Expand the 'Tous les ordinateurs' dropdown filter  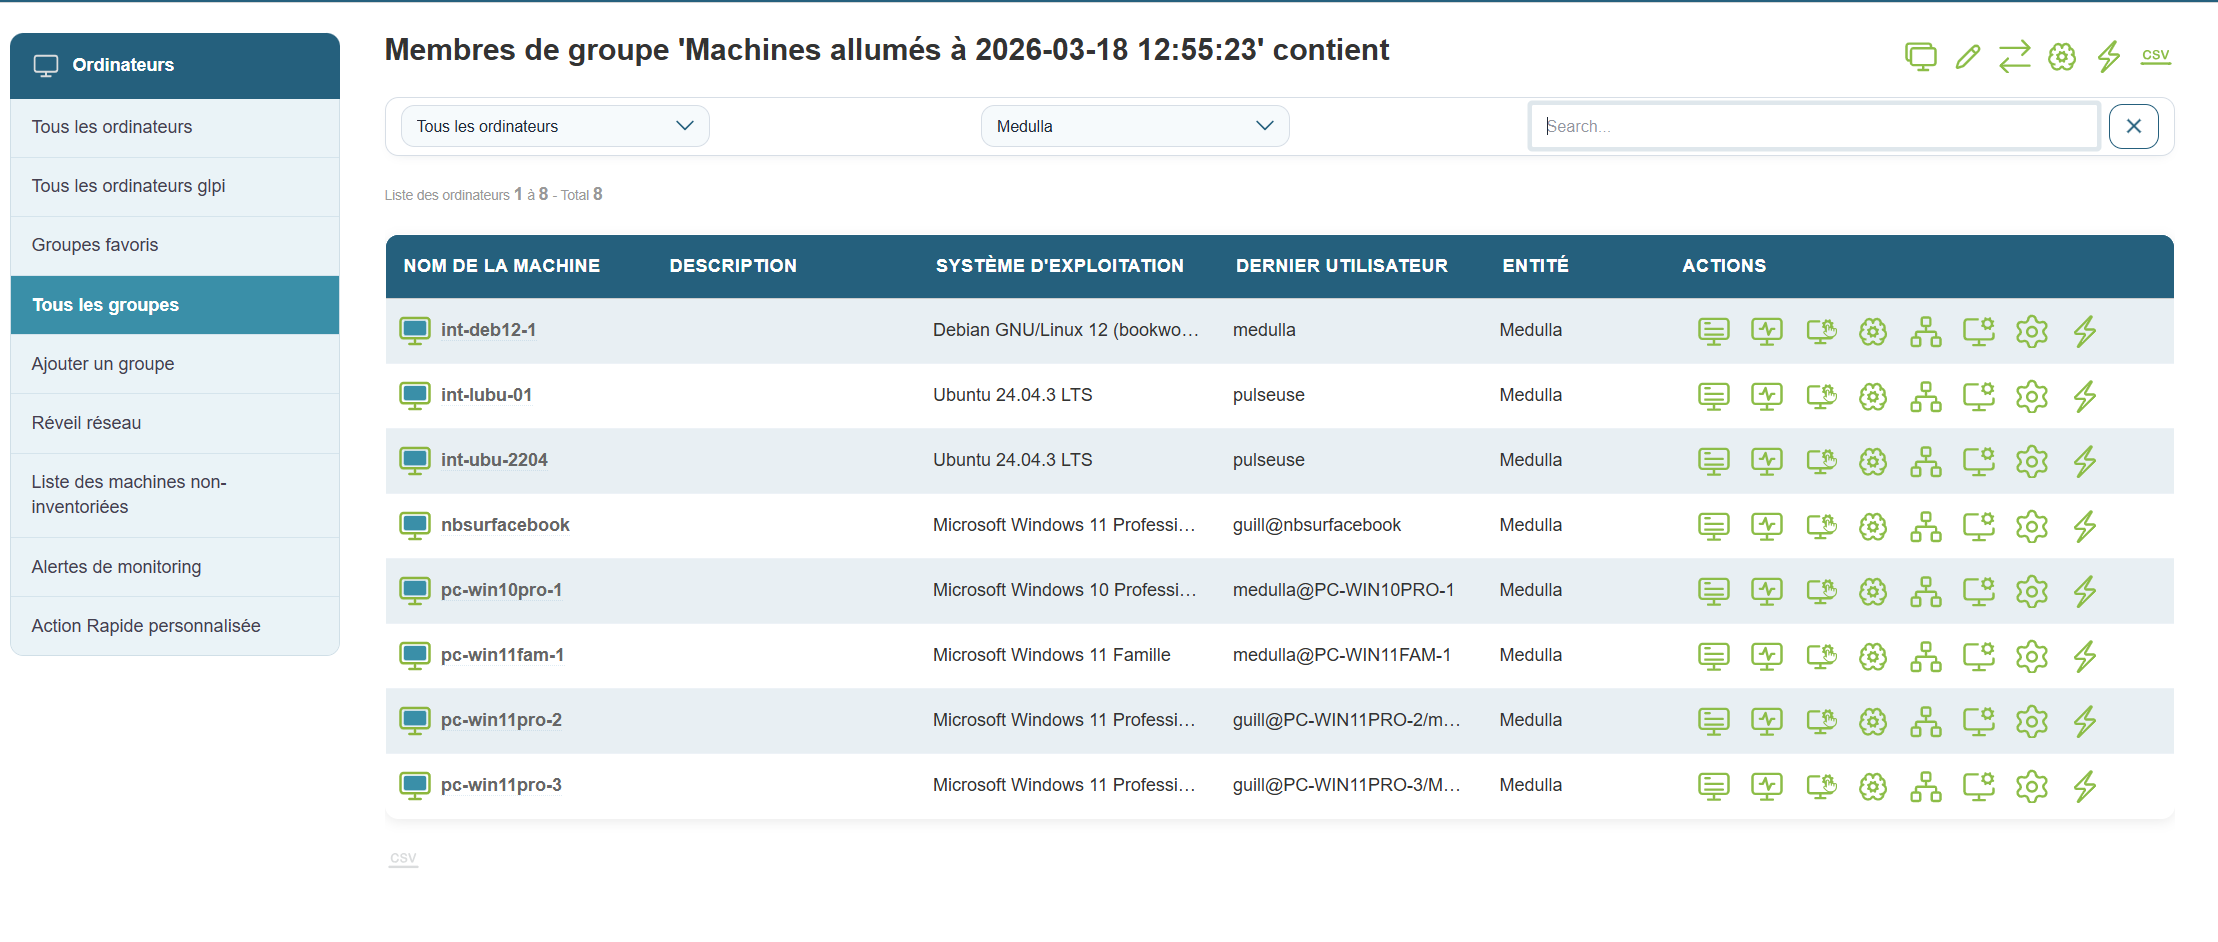tap(555, 126)
